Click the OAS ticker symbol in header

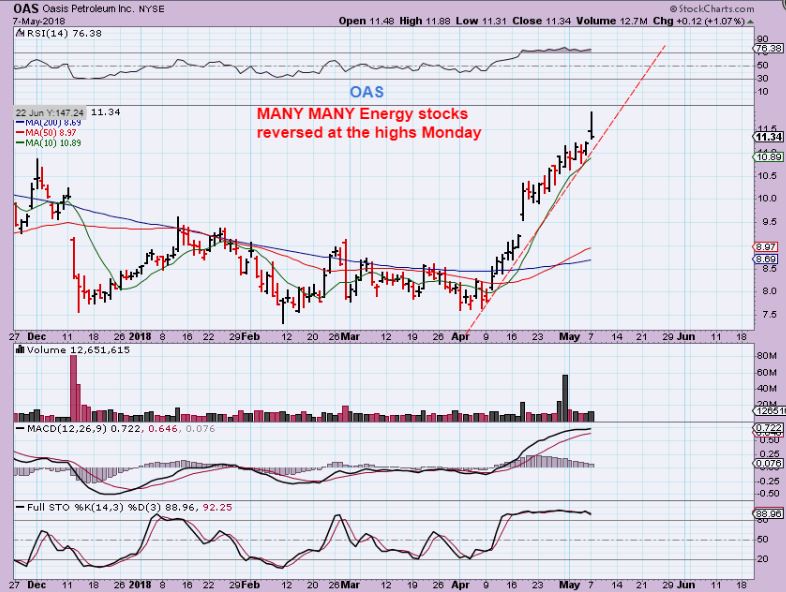click(26, 9)
